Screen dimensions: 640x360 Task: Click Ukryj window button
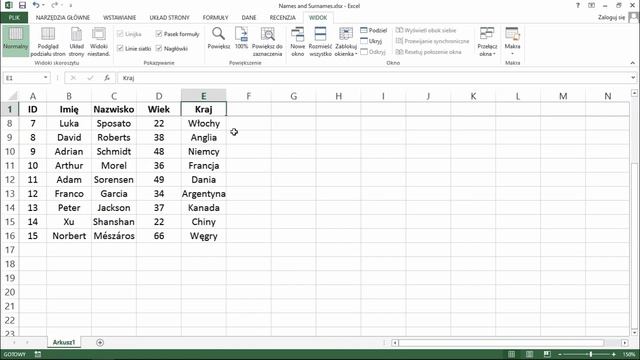point(371,41)
